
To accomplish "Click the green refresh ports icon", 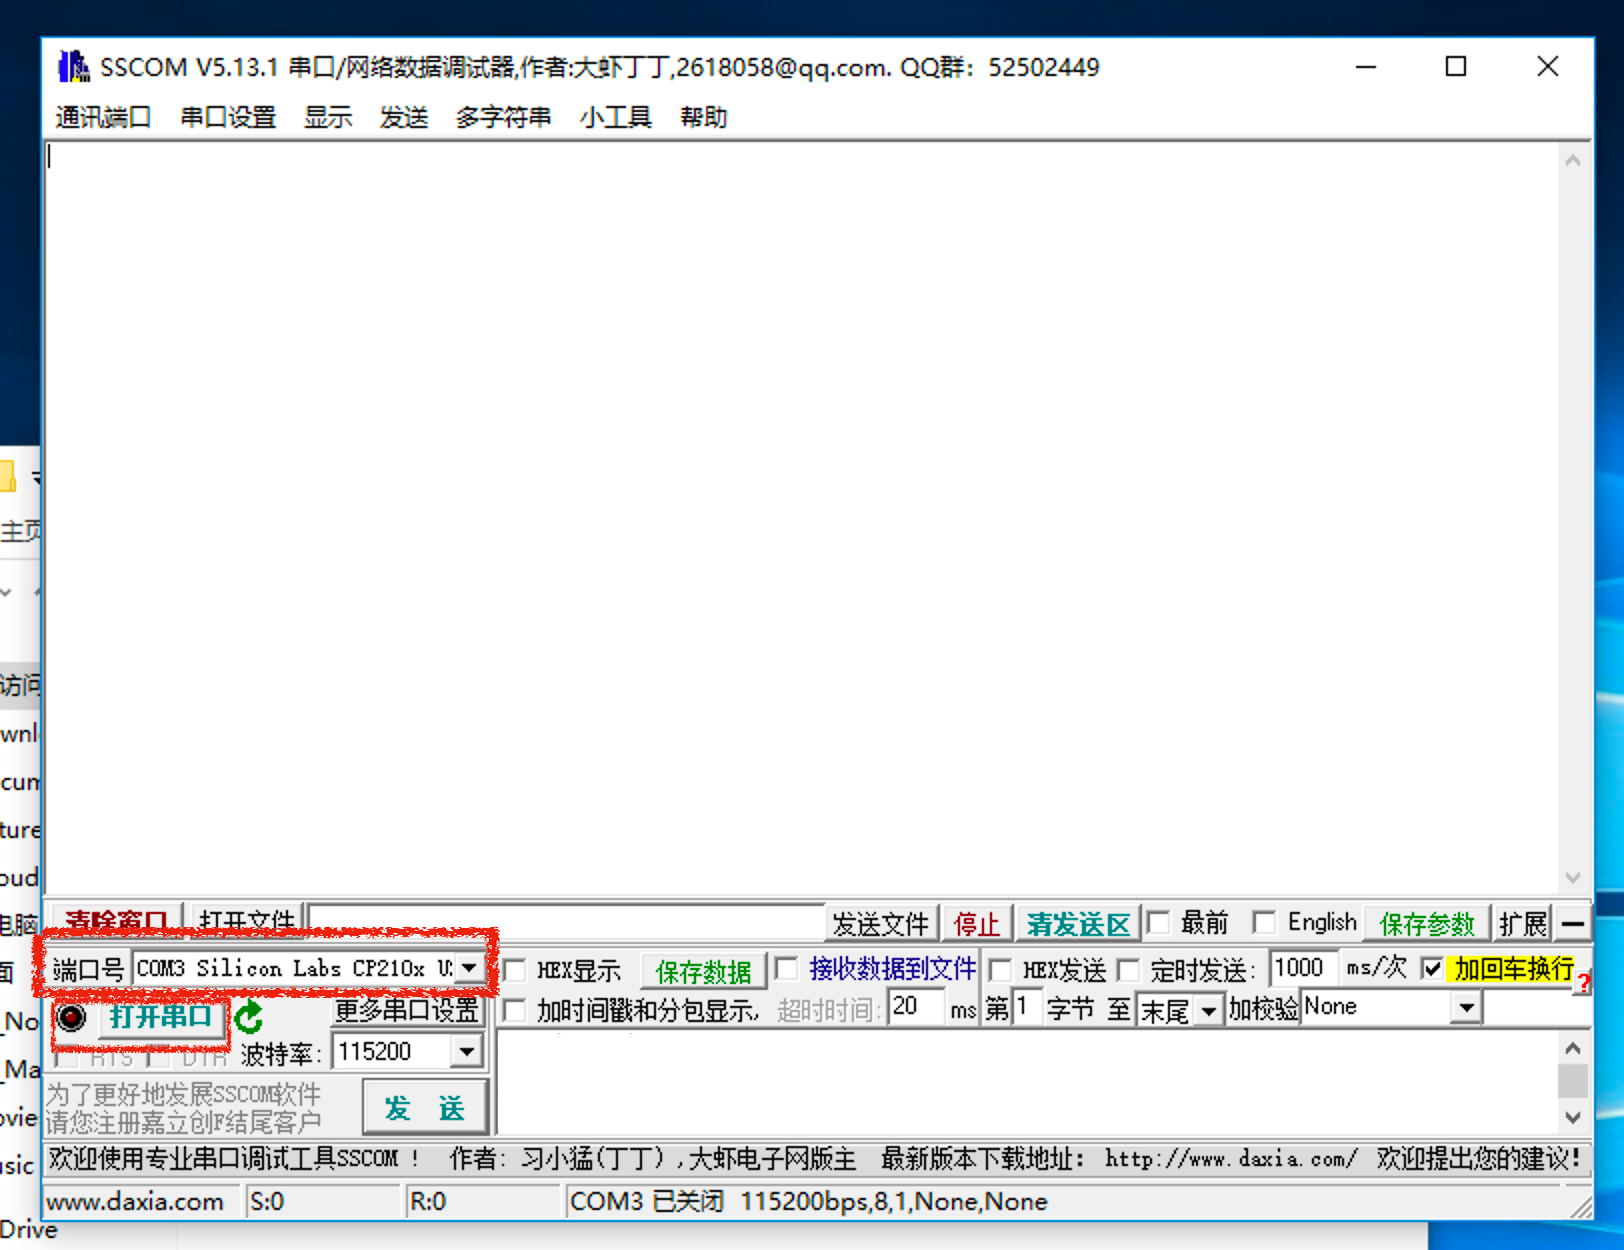I will tap(249, 1017).
